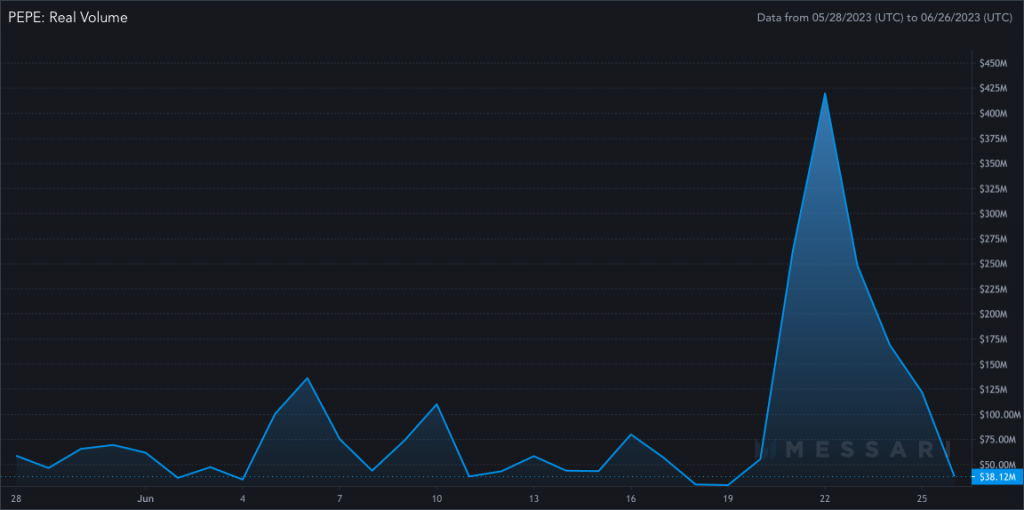
Task: Click the $275M y-axis label
Action: tap(993, 239)
